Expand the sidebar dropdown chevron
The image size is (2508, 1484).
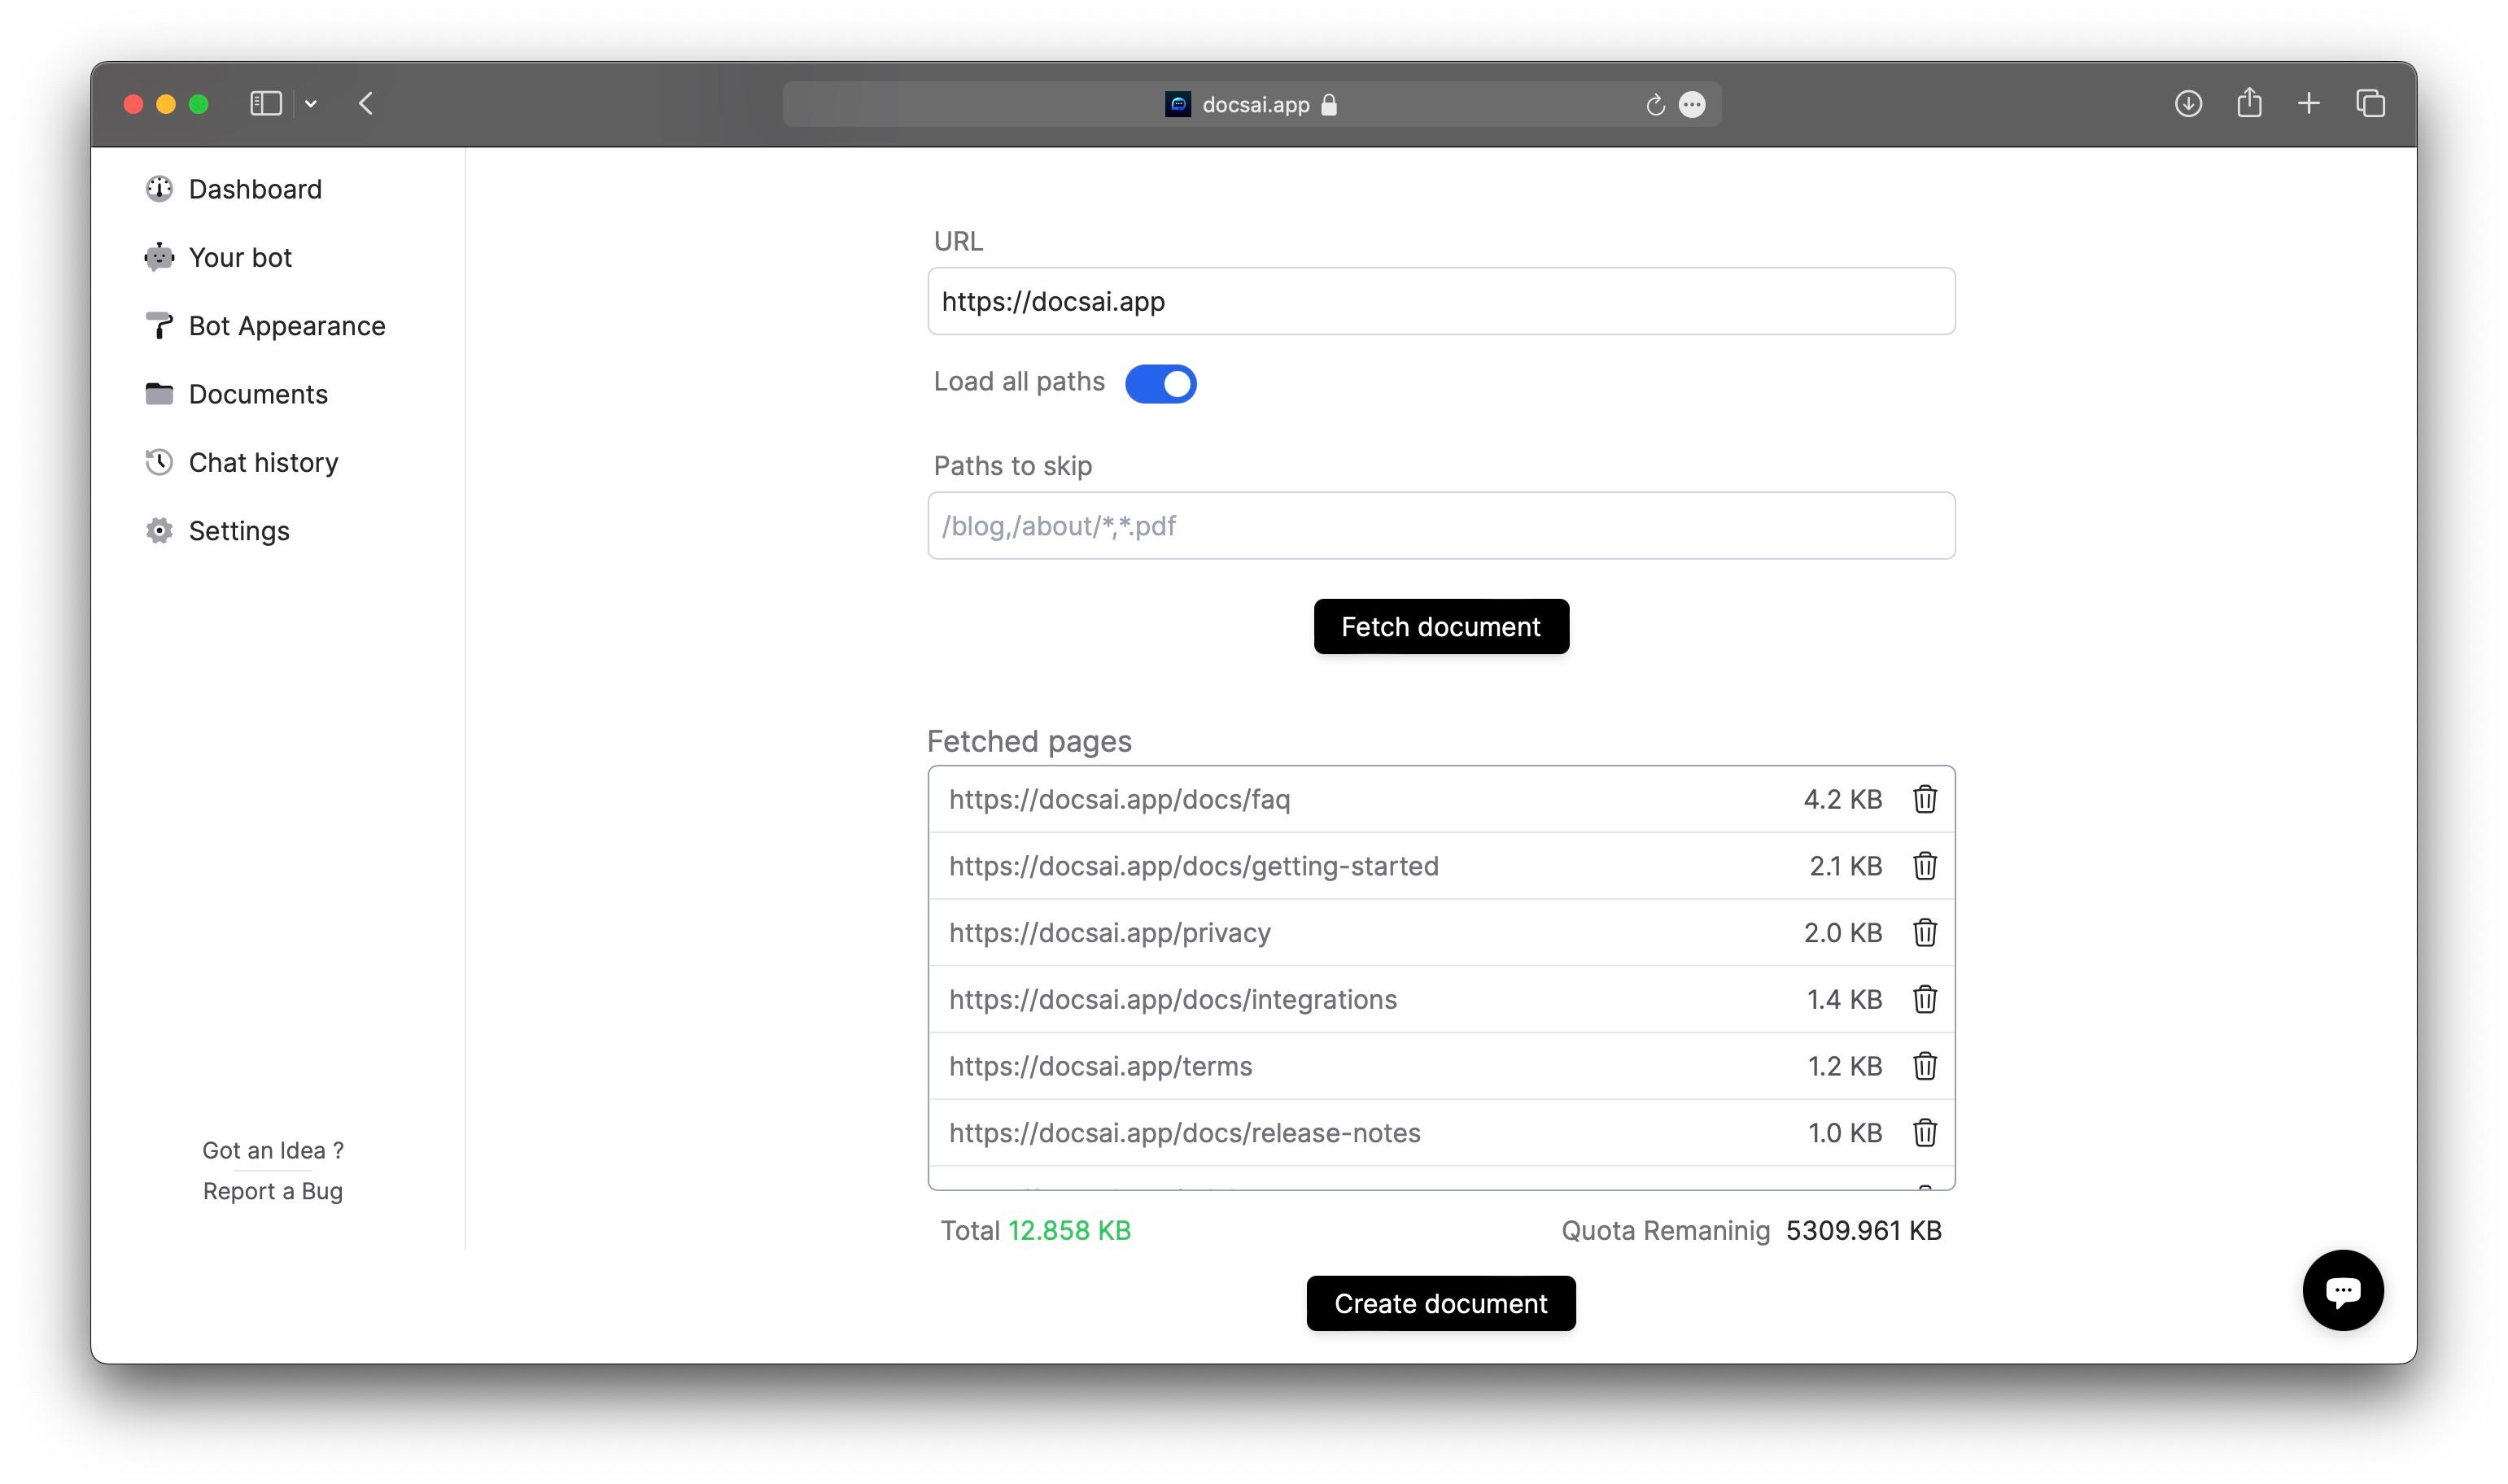pos(311,104)
